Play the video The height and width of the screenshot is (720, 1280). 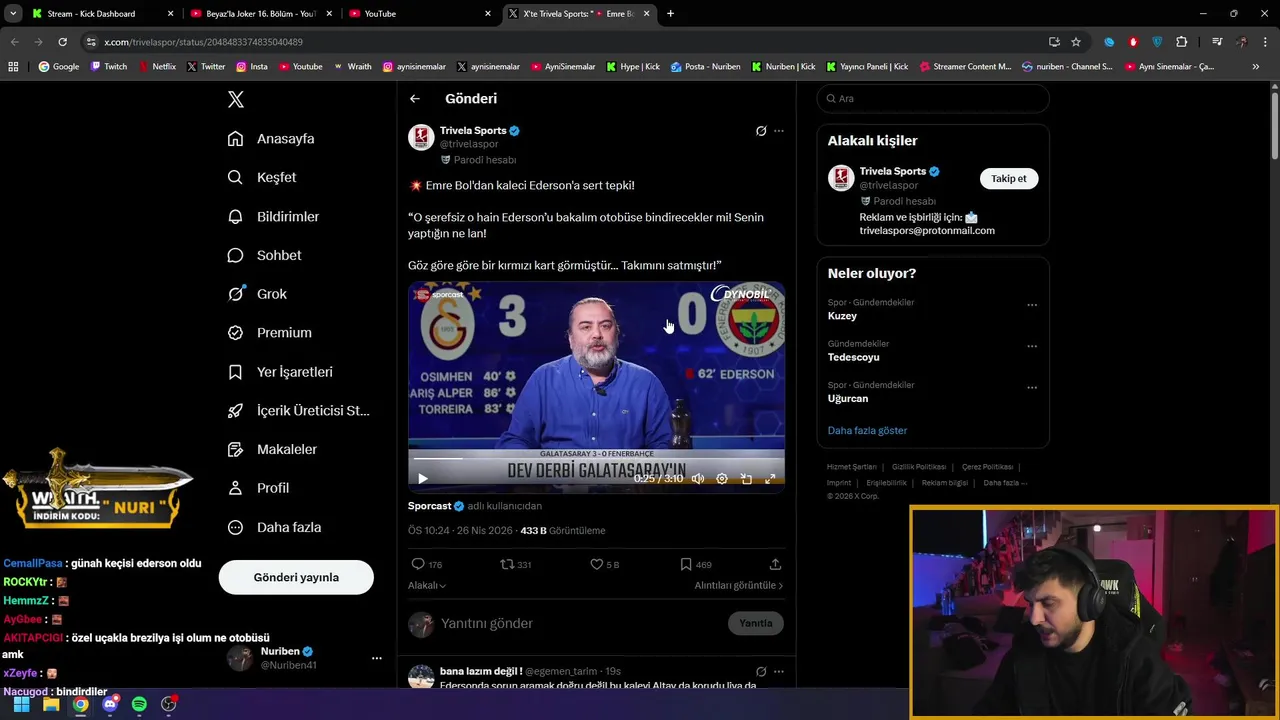tap(422, 479)
